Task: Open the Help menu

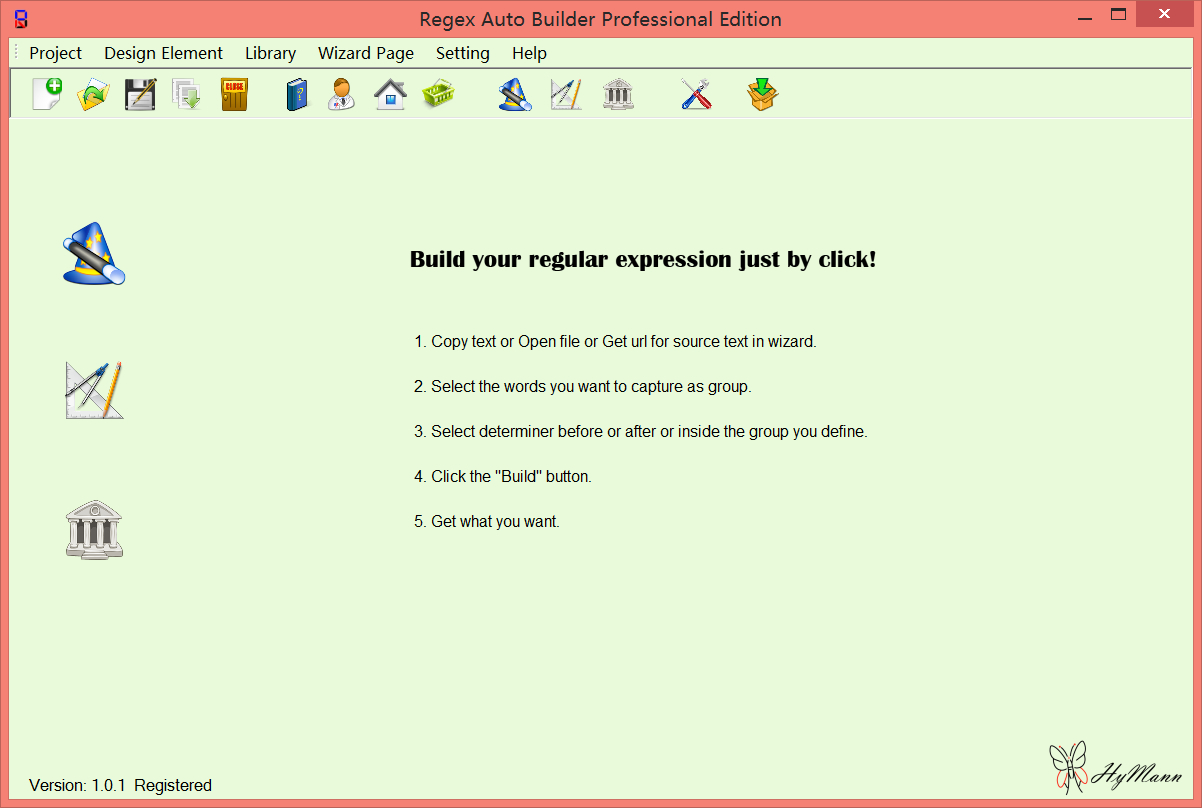Action: click(529, 53)
